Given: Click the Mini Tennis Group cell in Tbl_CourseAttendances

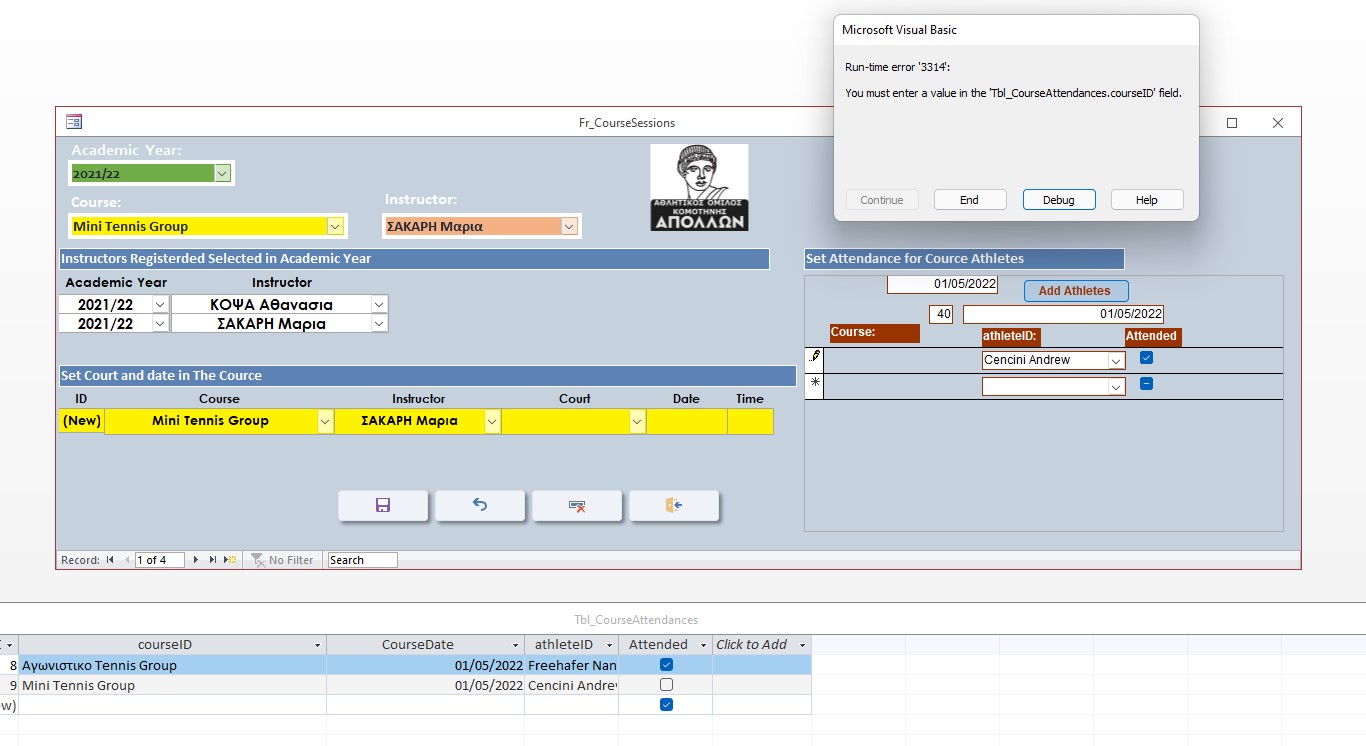Looking at the screenshot, I should pyautogui.click(x=172, y=685).
